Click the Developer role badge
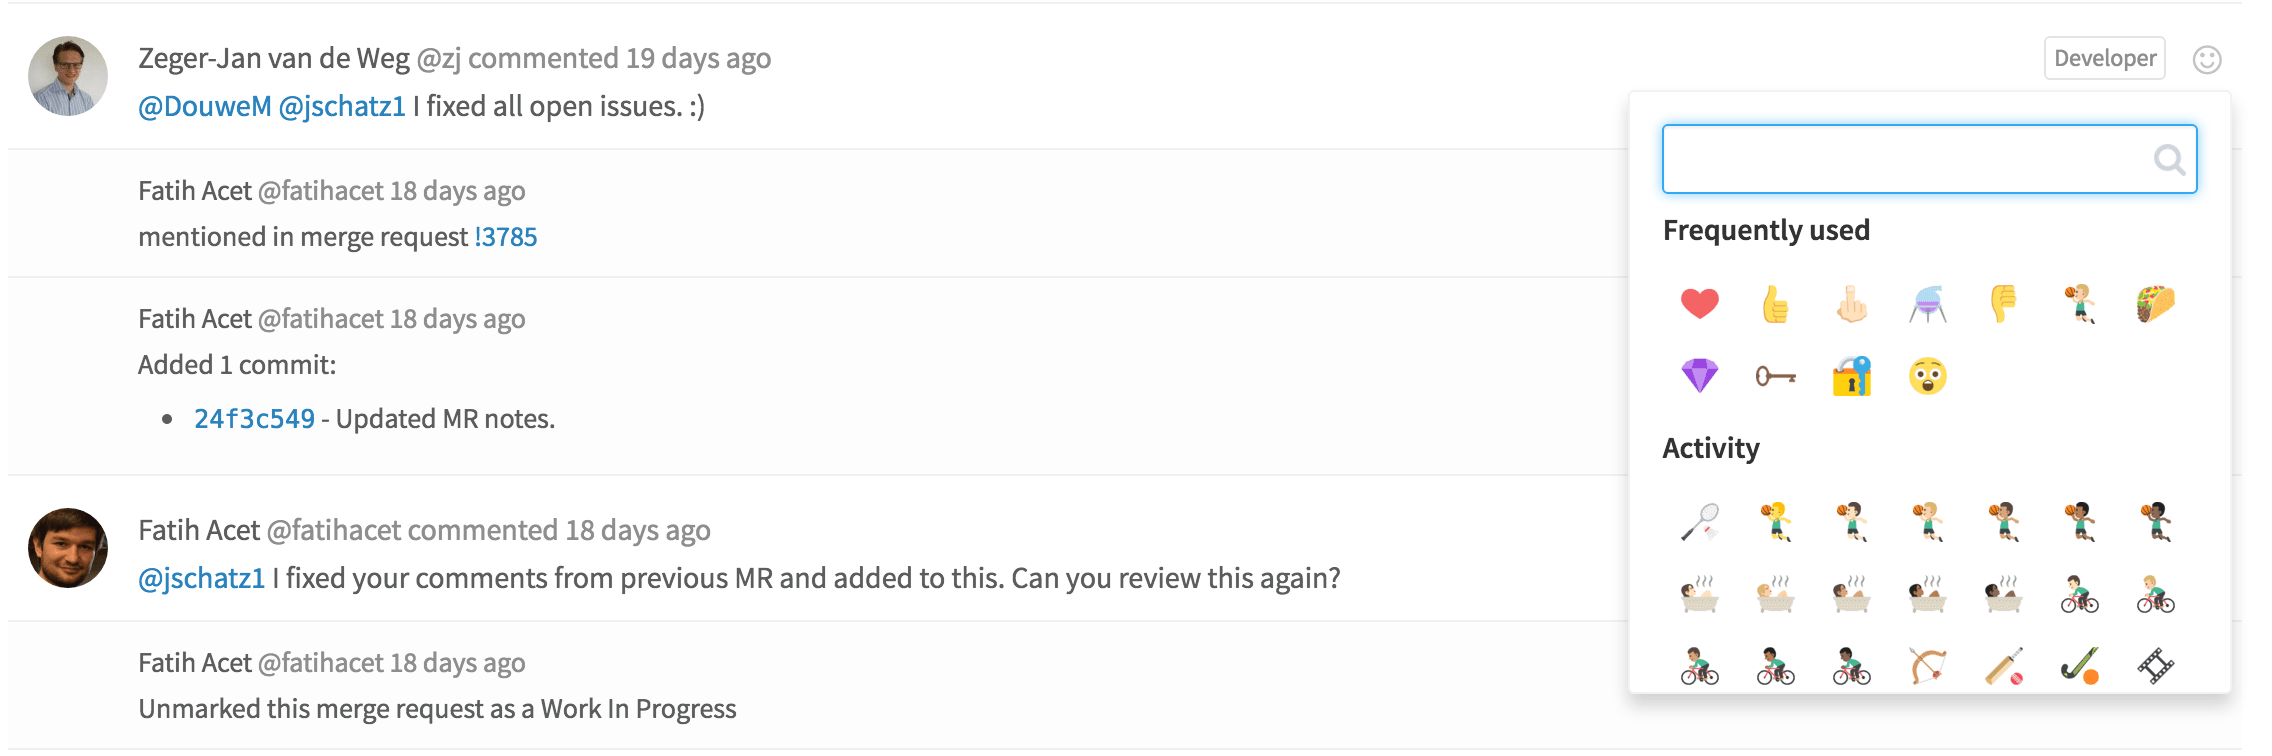This screenshot has height=756, width=2272. pyautogui.click(x=2103, y=58)
